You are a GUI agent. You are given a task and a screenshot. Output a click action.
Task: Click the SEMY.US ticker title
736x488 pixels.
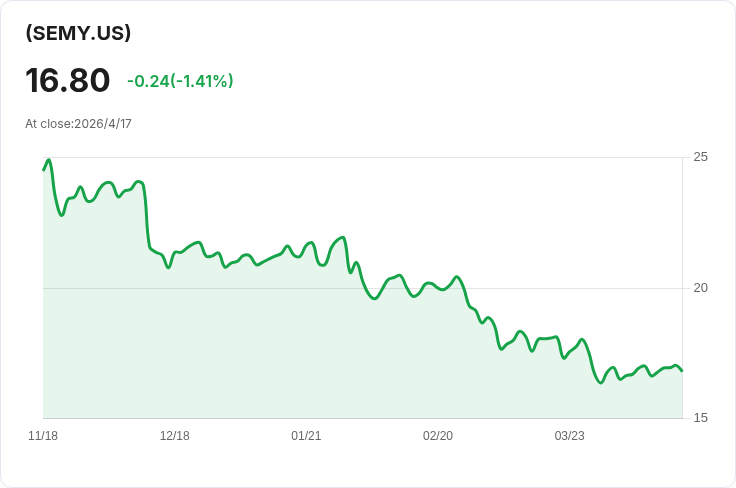point(78,33)
